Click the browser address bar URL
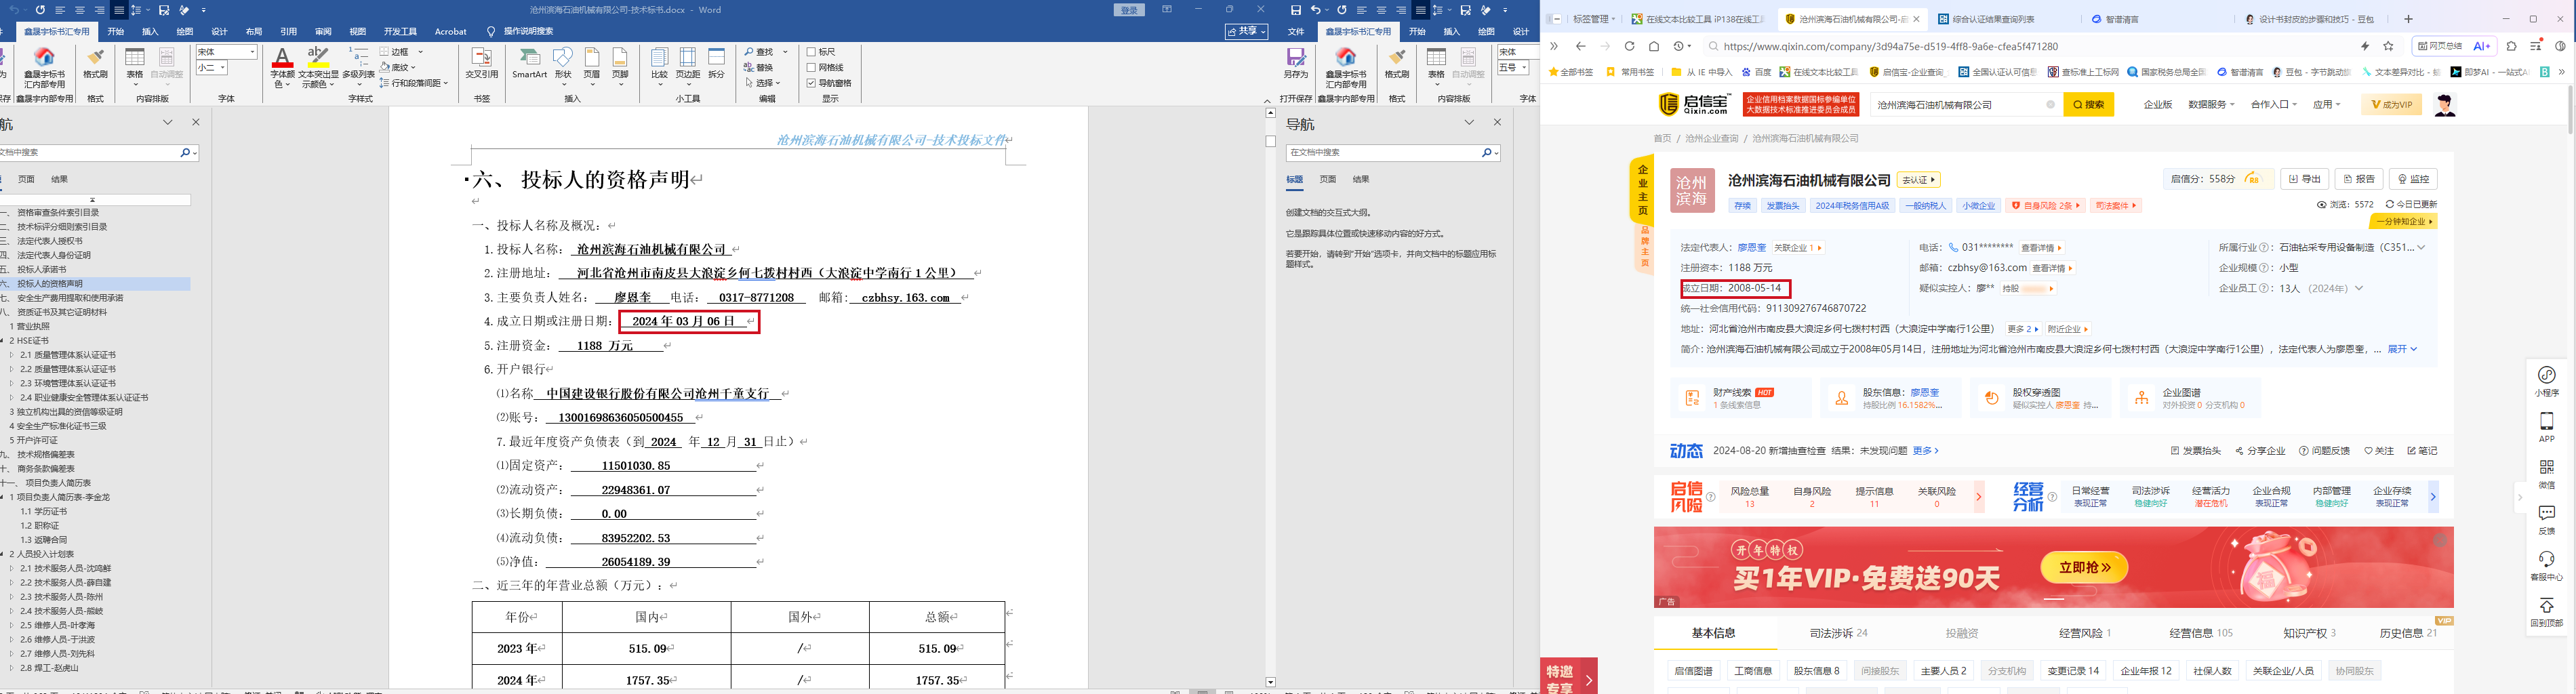2576x694 pixels. 1890,46
